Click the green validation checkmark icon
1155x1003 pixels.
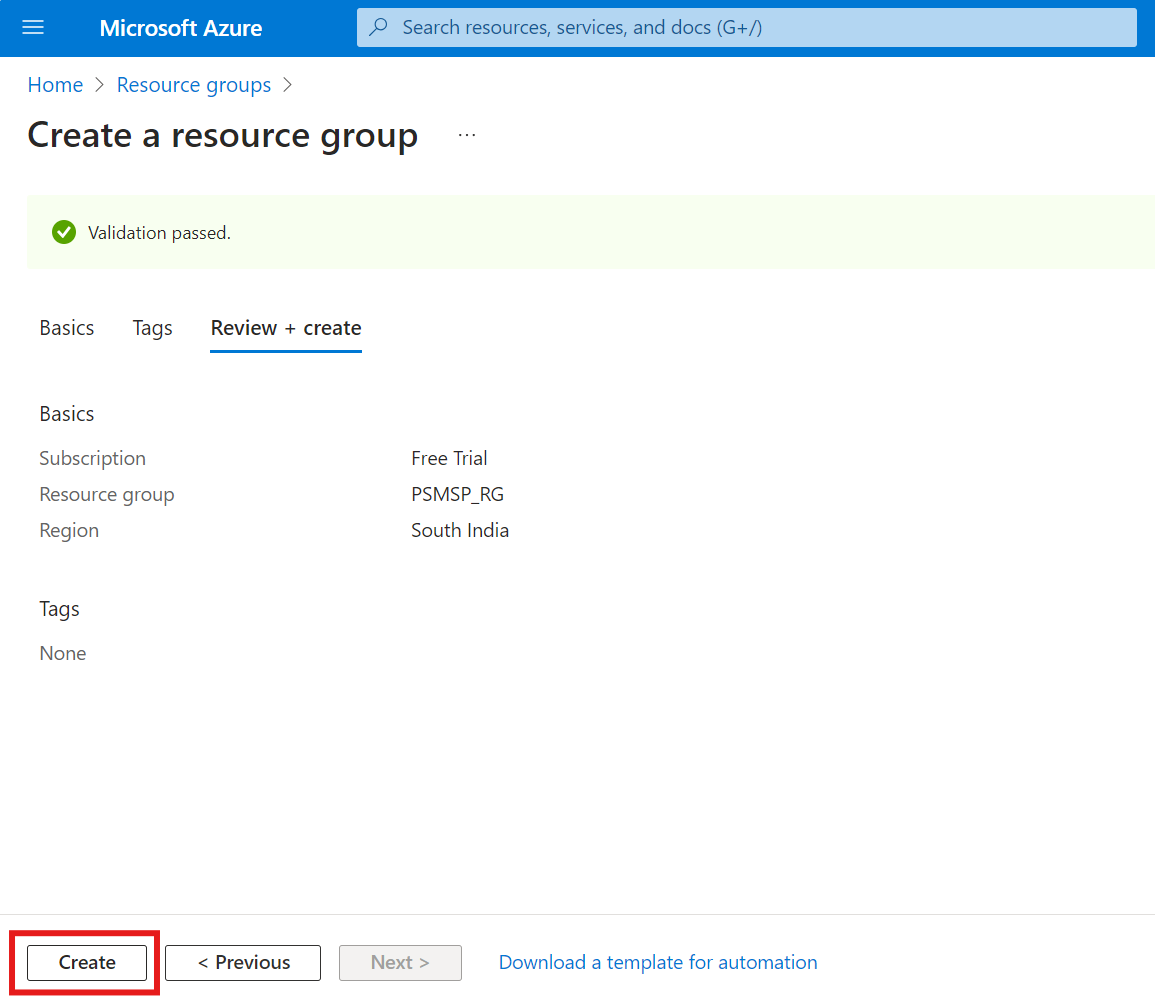(64, 233)
